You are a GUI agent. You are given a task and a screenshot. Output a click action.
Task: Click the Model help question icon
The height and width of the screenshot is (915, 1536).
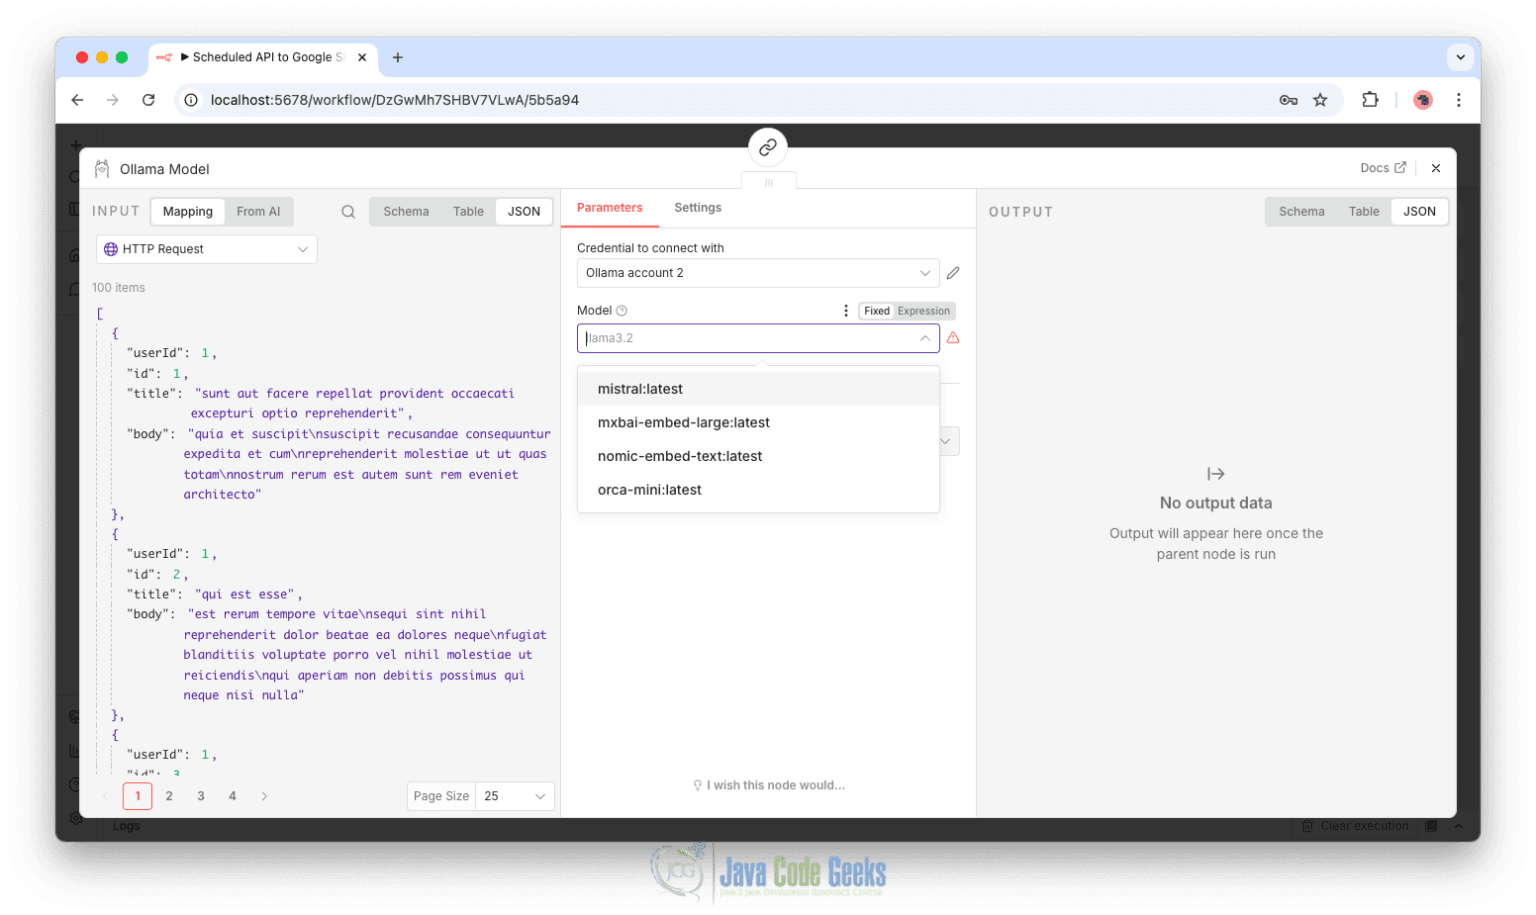(622, 311)
